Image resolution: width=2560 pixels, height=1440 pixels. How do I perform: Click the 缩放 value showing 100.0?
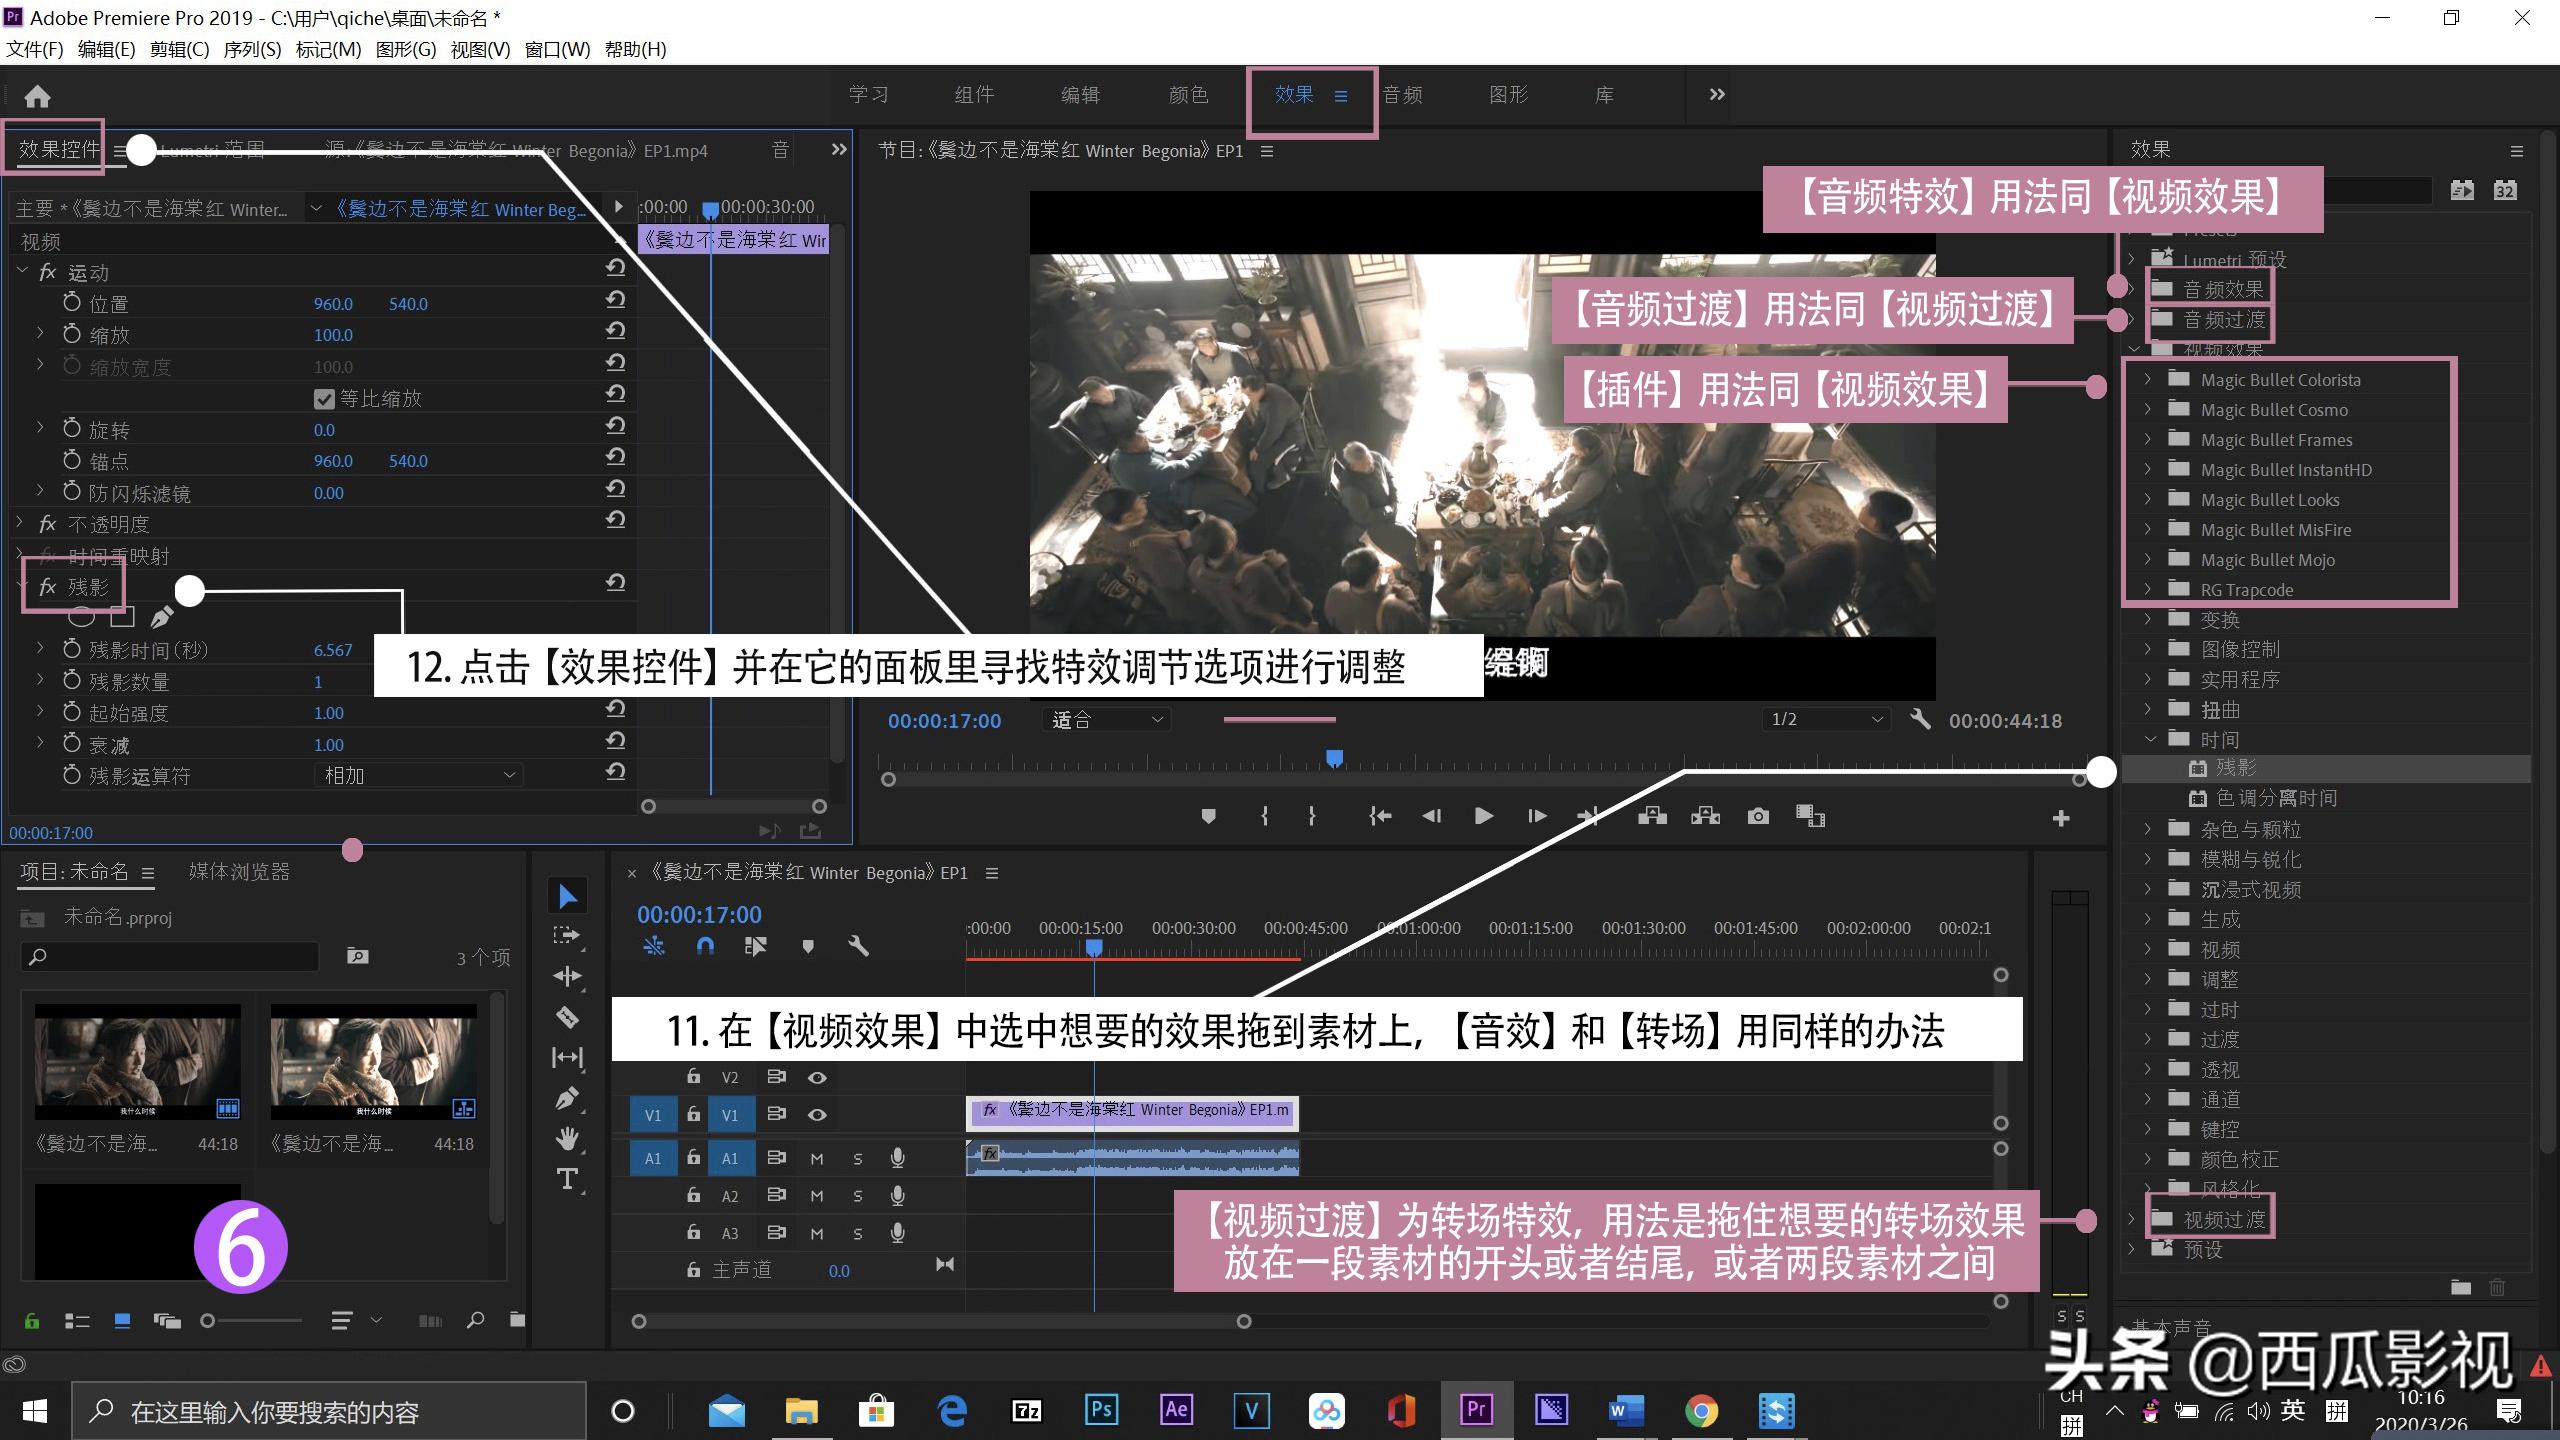pyautogui.click(x=333, y=334)
